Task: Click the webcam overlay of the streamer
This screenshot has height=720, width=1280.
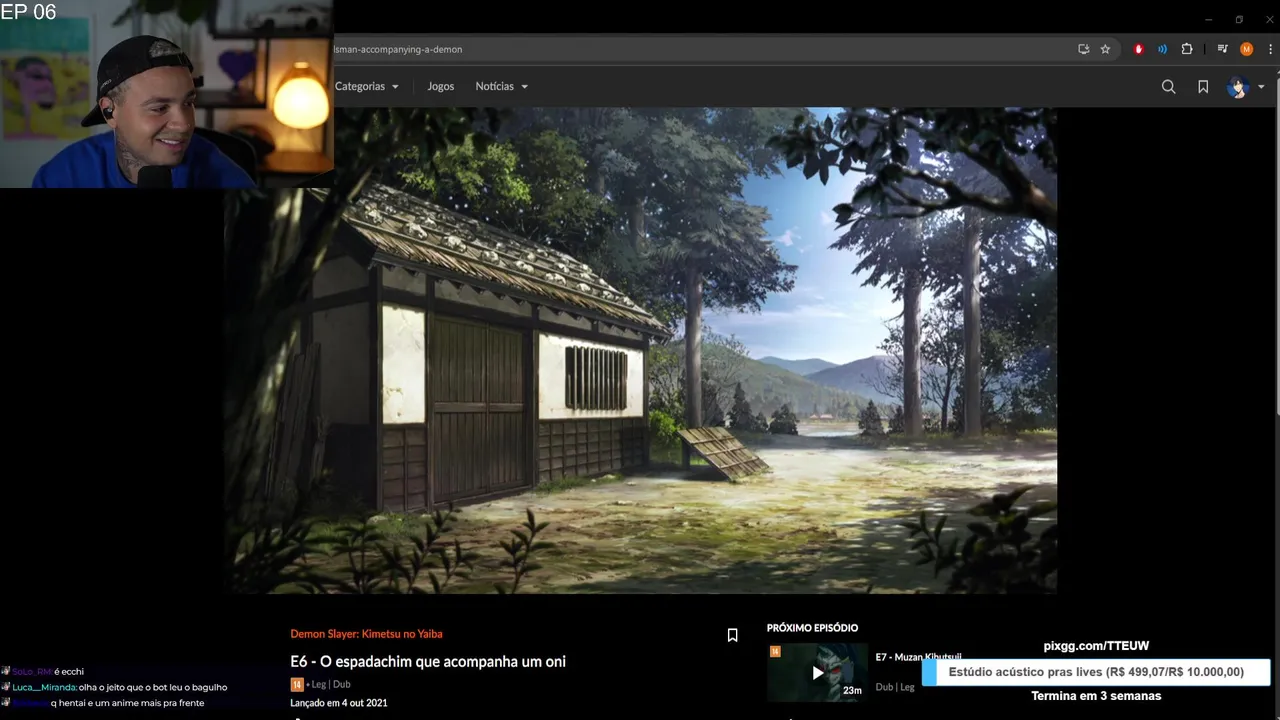Action: coord(166,94)
